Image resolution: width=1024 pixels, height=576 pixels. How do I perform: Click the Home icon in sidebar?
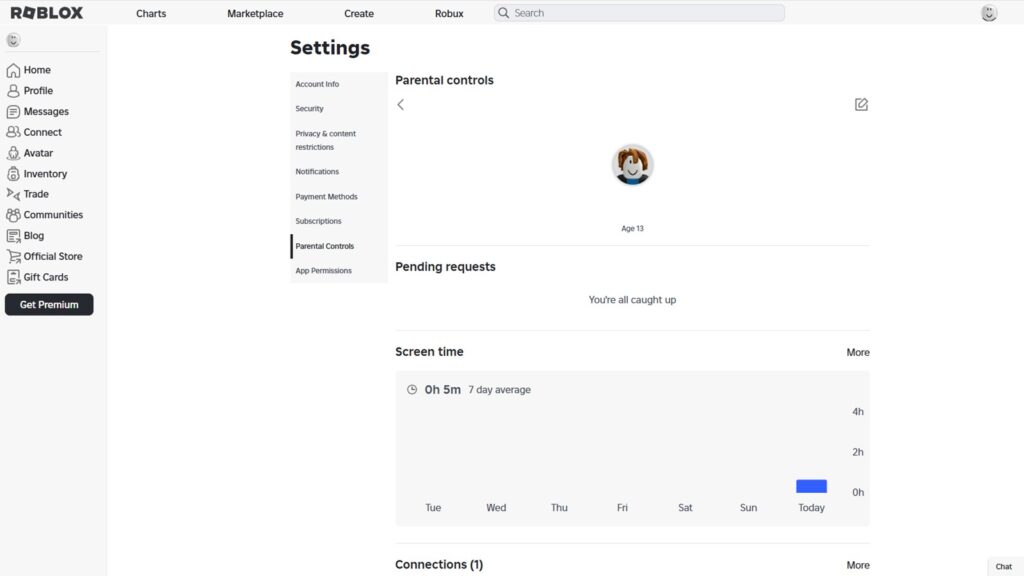13,70
